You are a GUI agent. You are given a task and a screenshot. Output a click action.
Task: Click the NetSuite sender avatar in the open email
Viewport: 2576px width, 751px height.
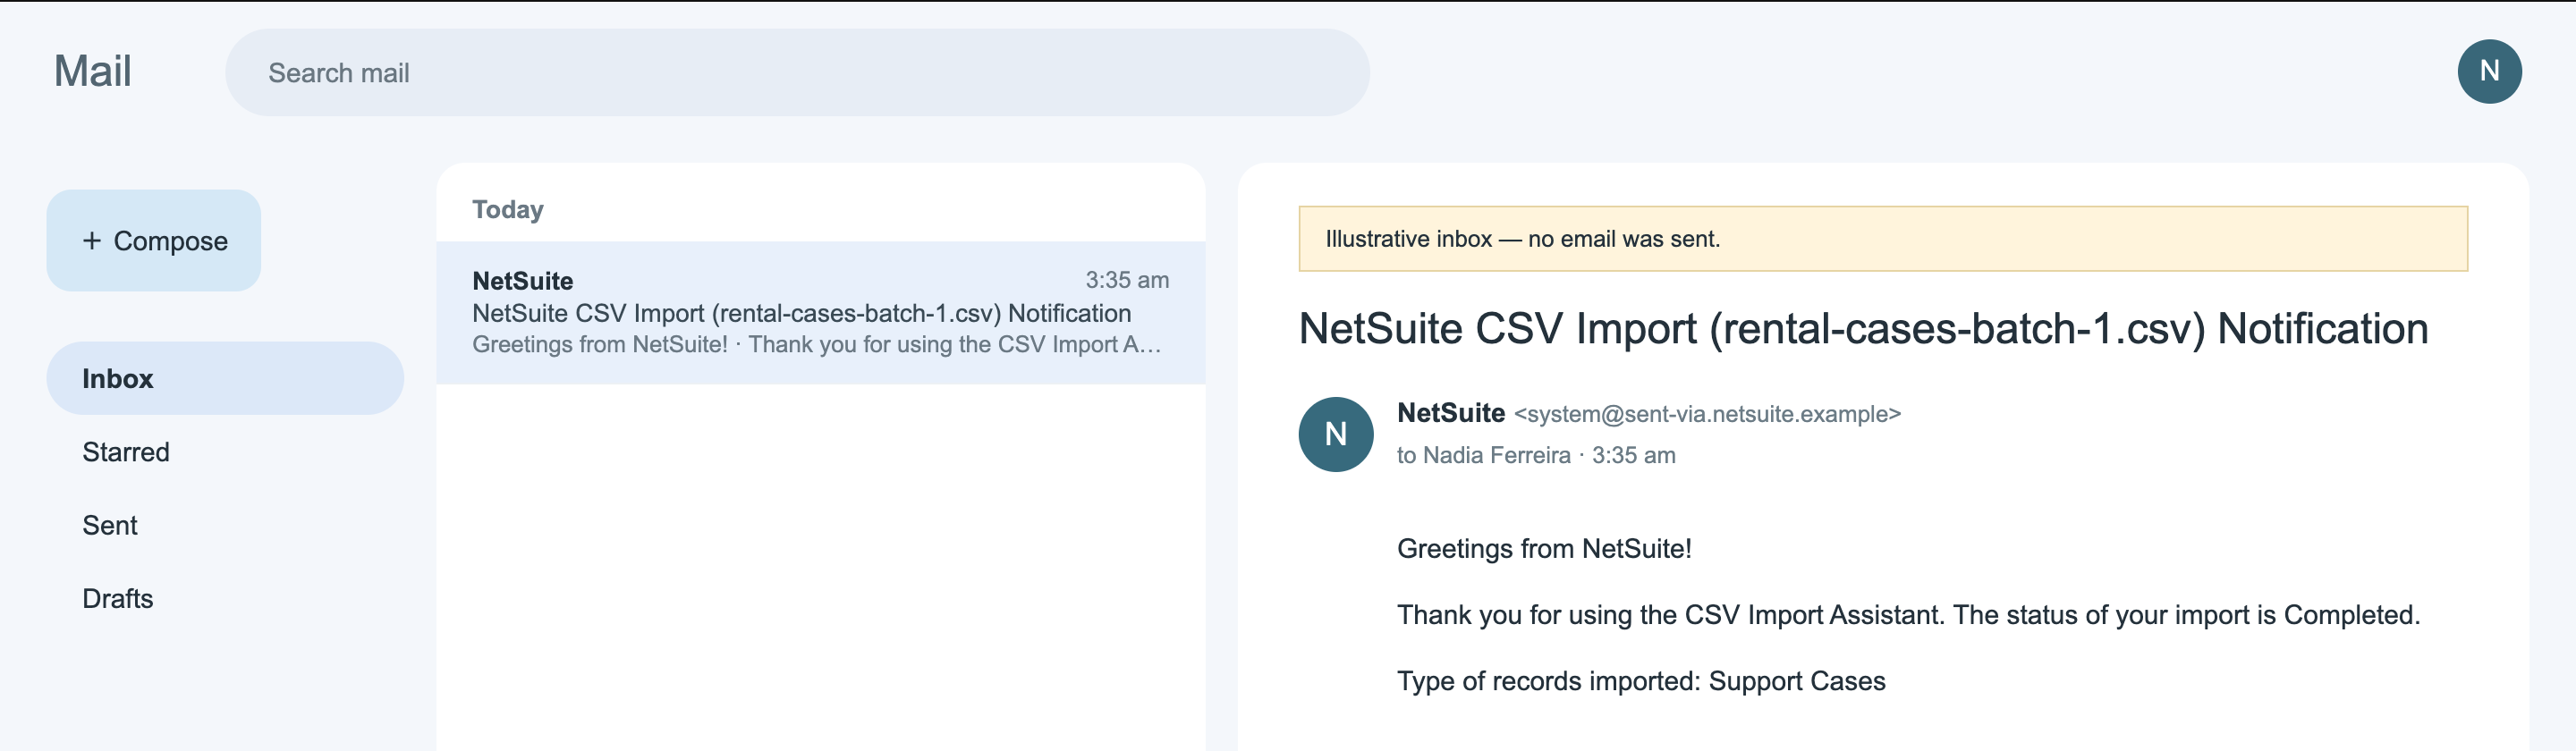click(1335, 434)
